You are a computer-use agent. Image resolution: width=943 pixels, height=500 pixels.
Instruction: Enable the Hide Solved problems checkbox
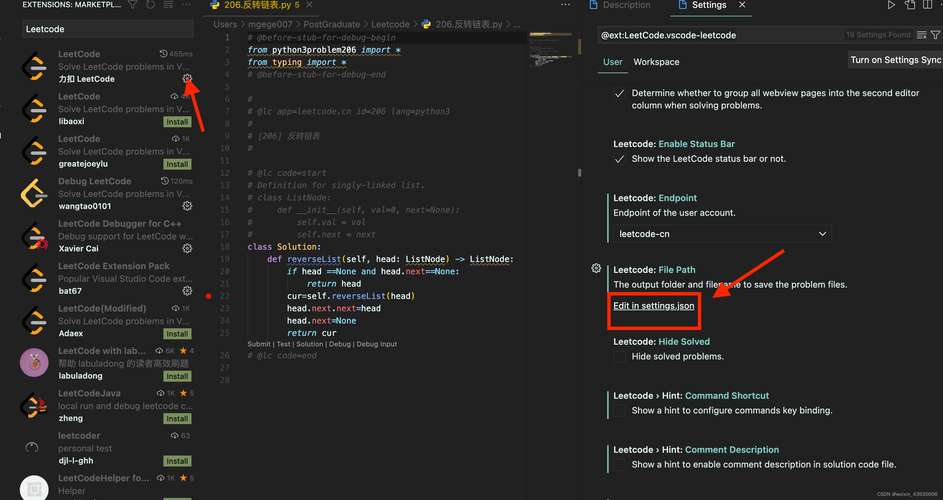pyautogui.click(x=619, y=357)
